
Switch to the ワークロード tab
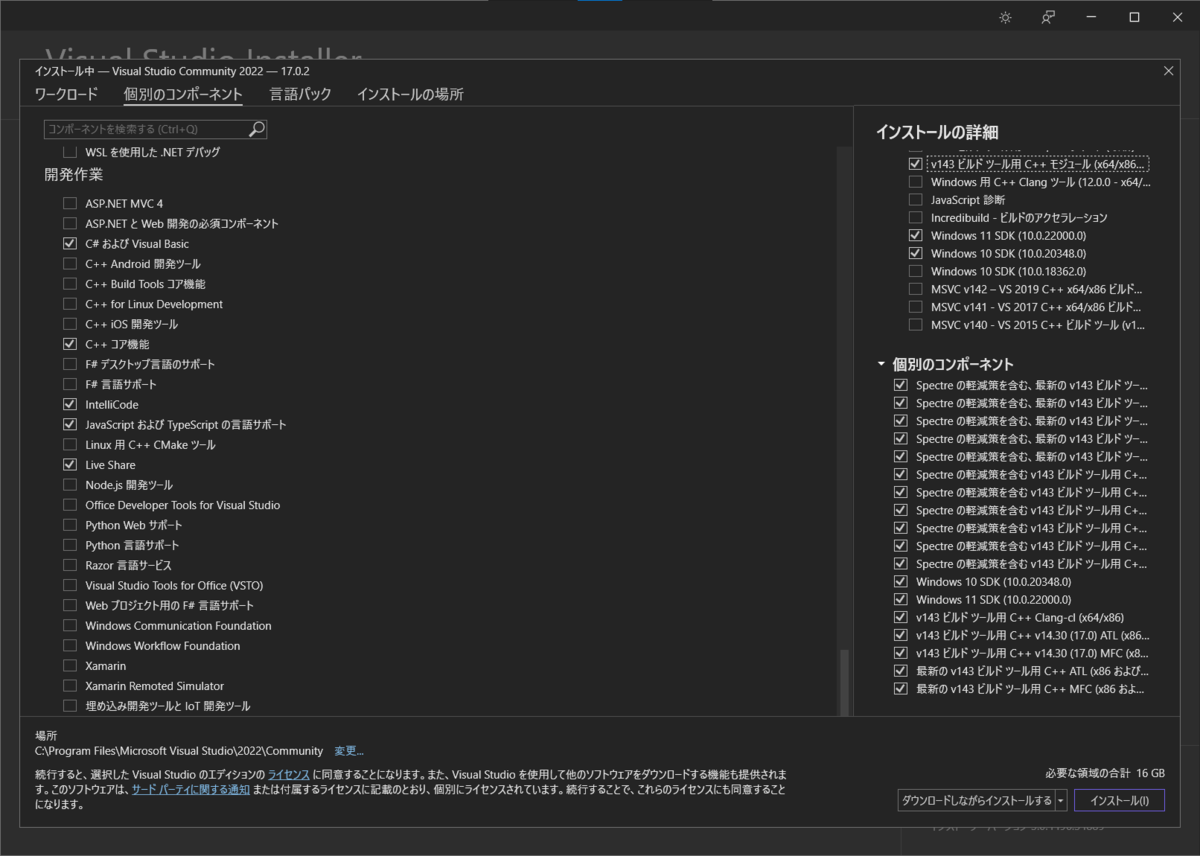(x=66, y=94)
